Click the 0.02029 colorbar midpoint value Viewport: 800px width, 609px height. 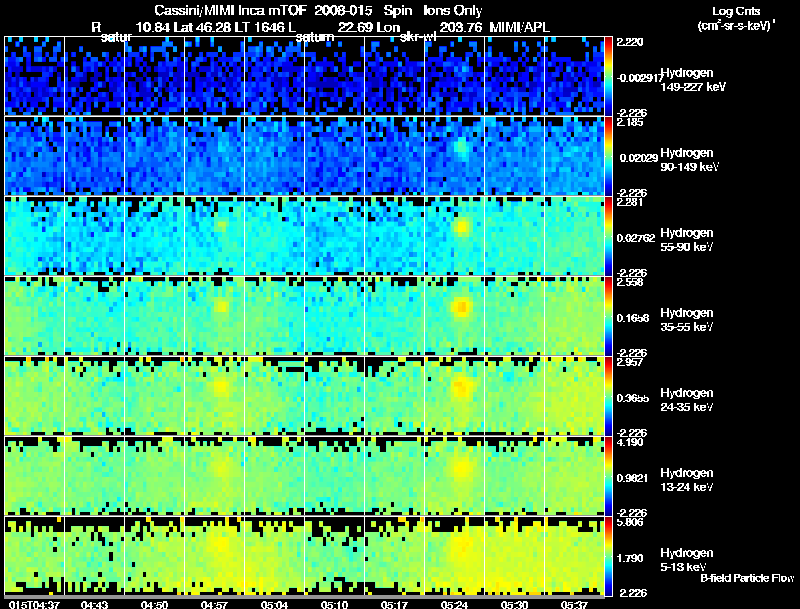[639, 158]
